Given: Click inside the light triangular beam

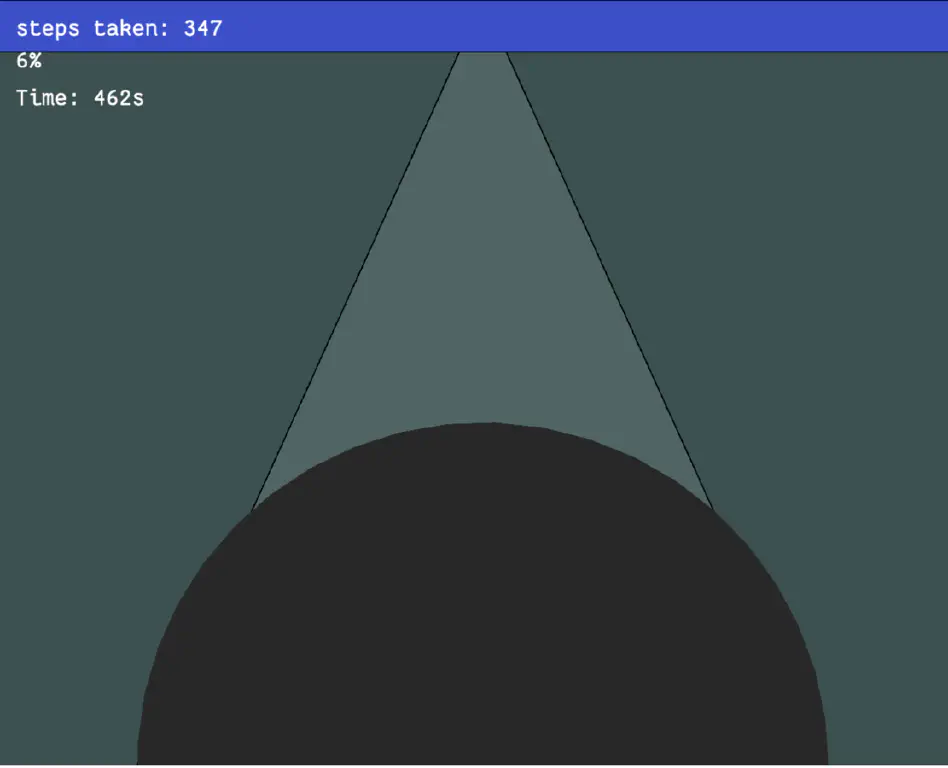Looking at the screenshot, I should tap(482, 300).
